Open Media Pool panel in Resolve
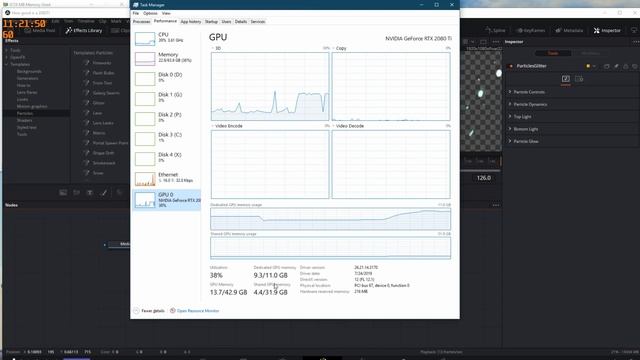This screenshot has width=640, height=360. (40, 31)
